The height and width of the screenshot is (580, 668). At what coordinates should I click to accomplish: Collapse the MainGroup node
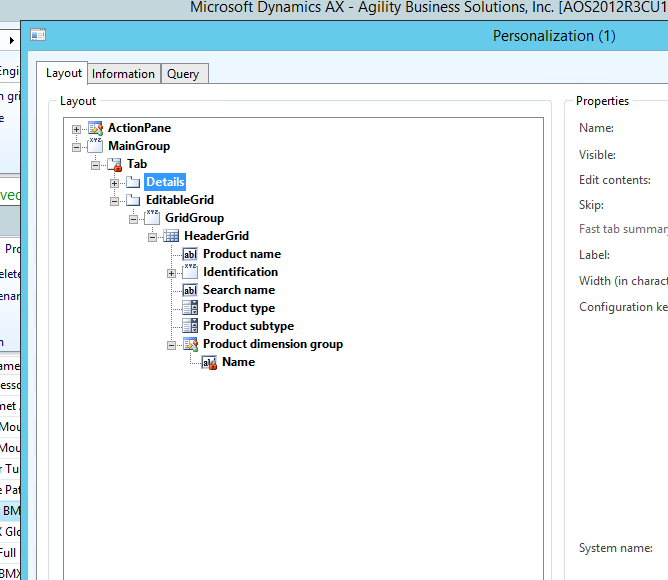(x=76, y=147)
